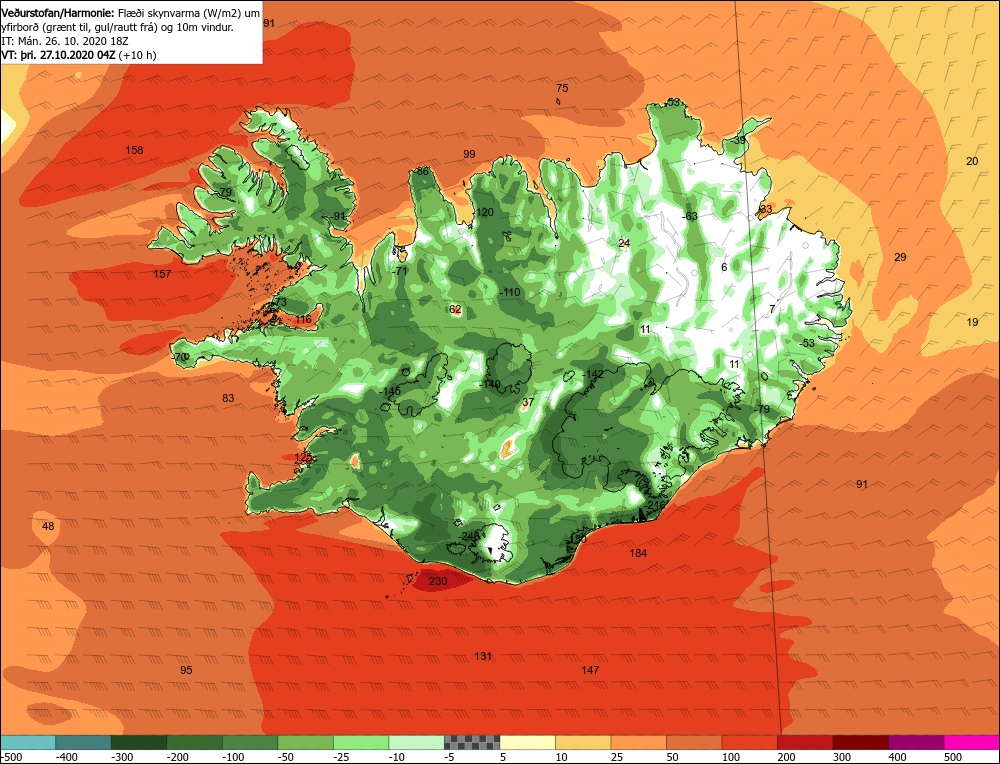The height and width of the screenshot is (764, 1000).
Task: Click the value 230 off the south coast
Action: point(438,581)
